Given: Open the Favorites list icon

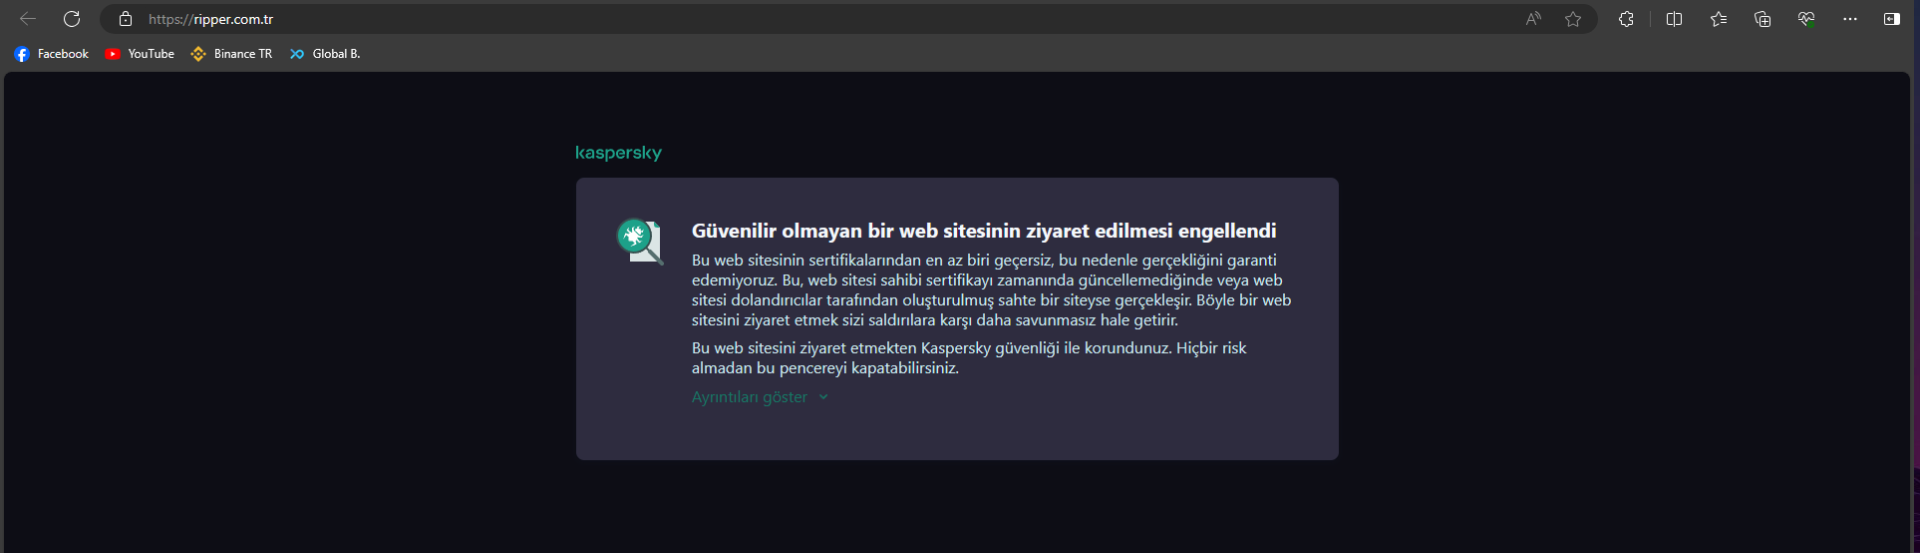Looking at the screenshot, I should tap(1718, 19).
